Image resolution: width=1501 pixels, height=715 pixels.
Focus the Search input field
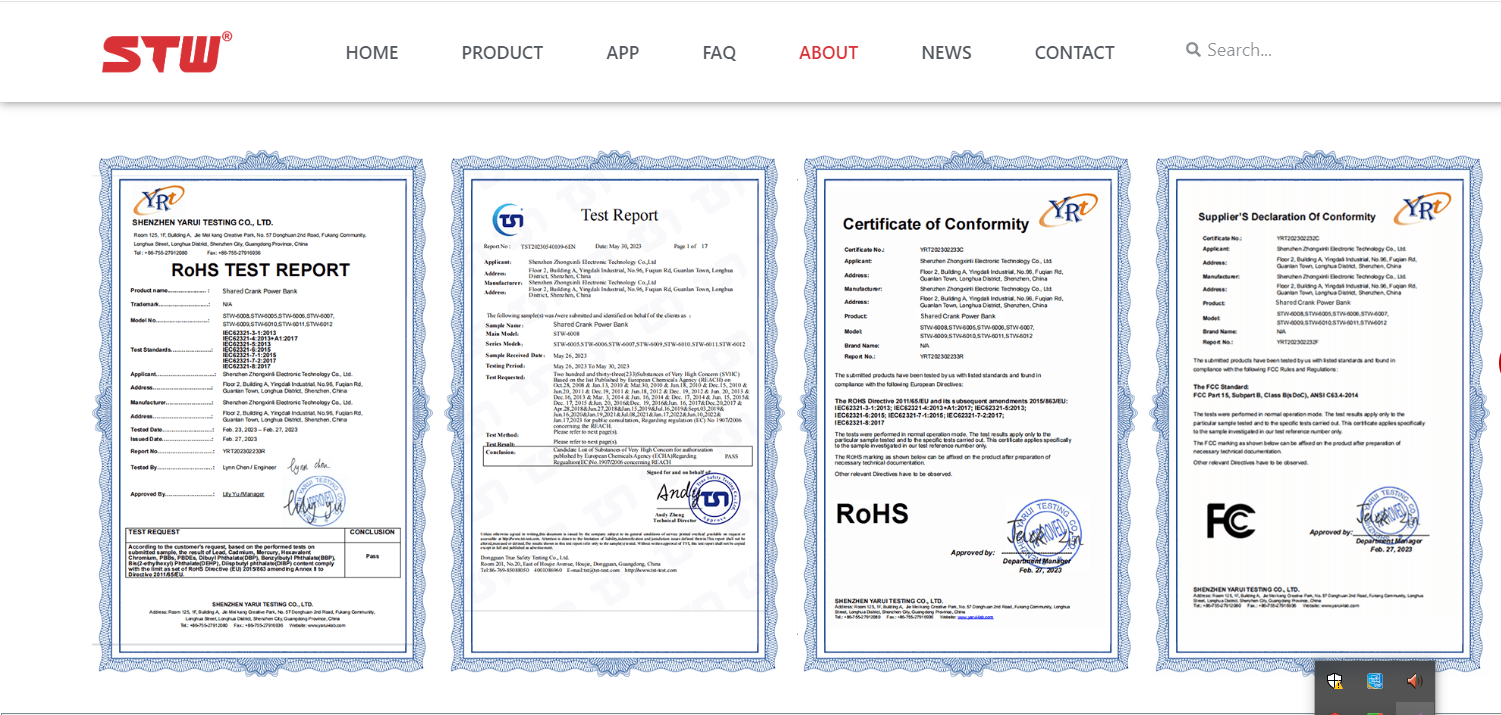pos(1270,50)
